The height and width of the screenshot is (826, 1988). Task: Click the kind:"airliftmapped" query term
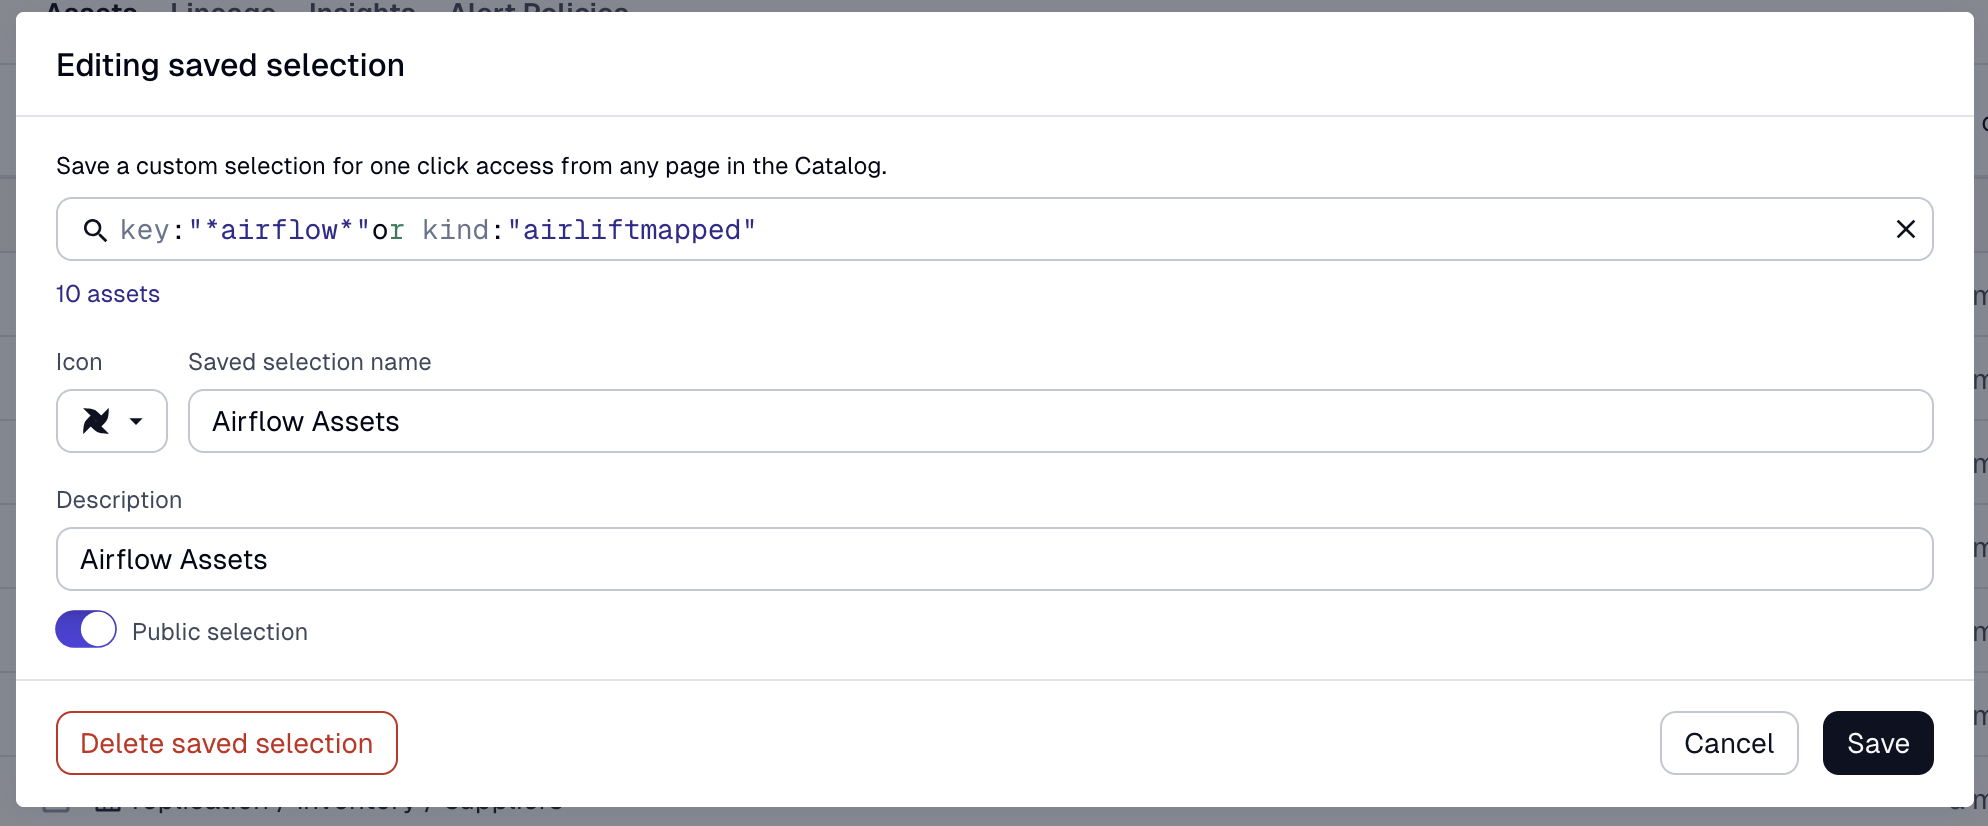pyautogui.click(x=588, y=230)
